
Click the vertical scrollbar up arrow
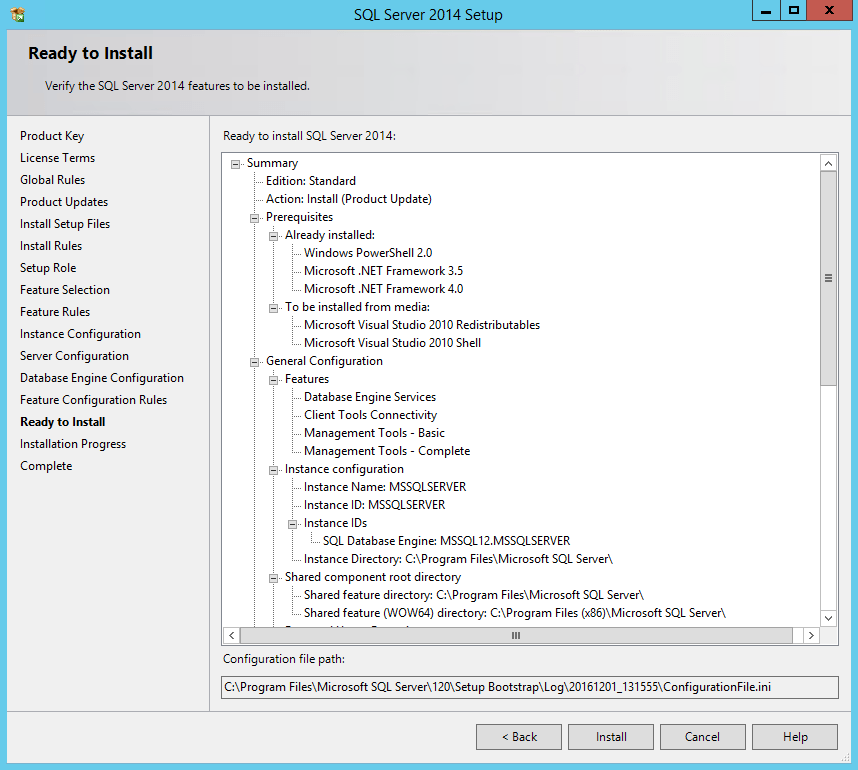828,163
